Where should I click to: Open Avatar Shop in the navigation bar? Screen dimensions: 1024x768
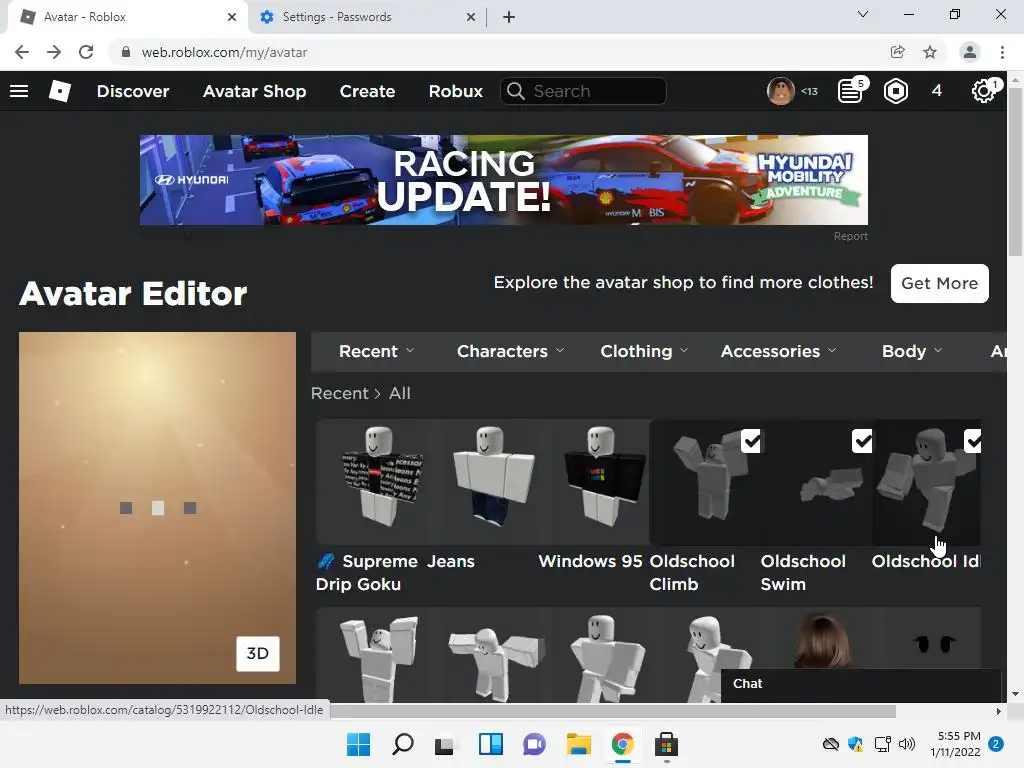254,91
